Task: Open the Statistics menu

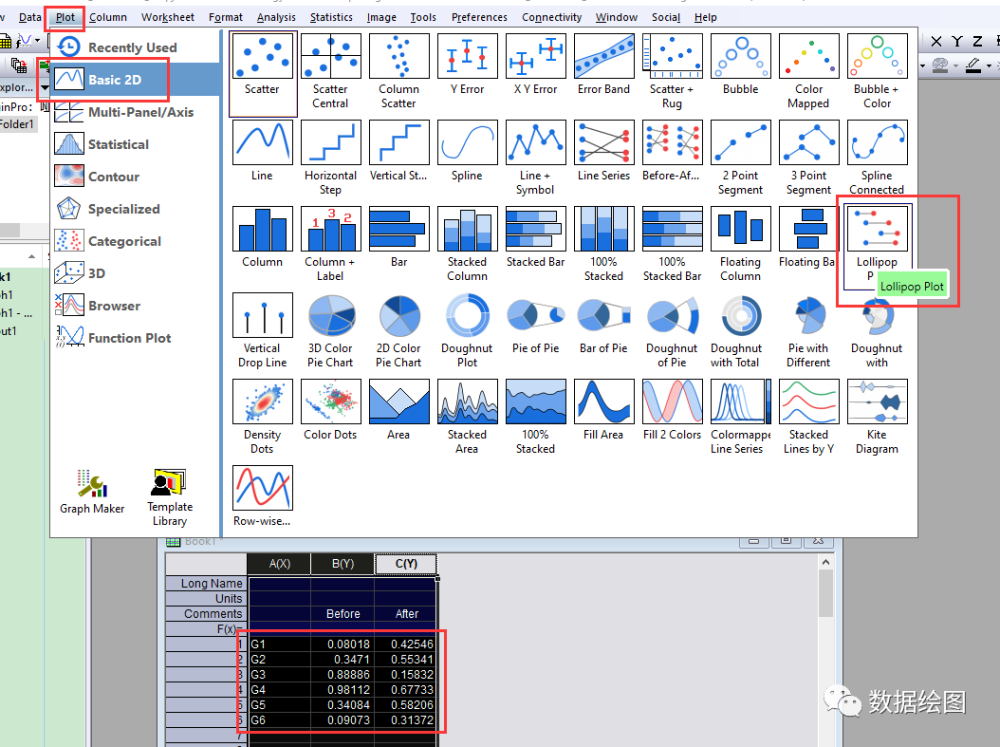Action: 331,17
